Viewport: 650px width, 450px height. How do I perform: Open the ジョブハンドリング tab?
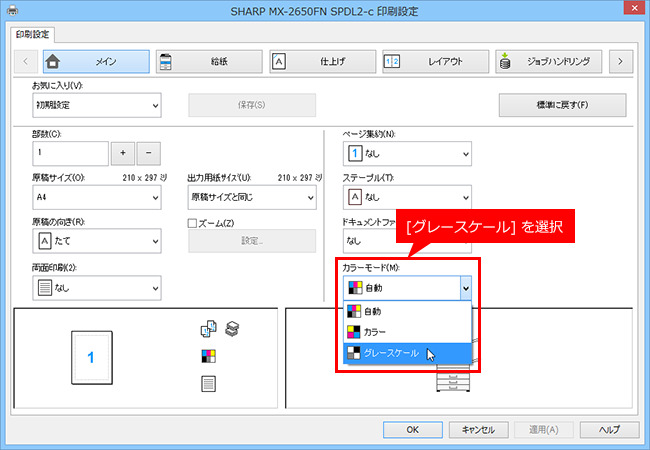548,62
